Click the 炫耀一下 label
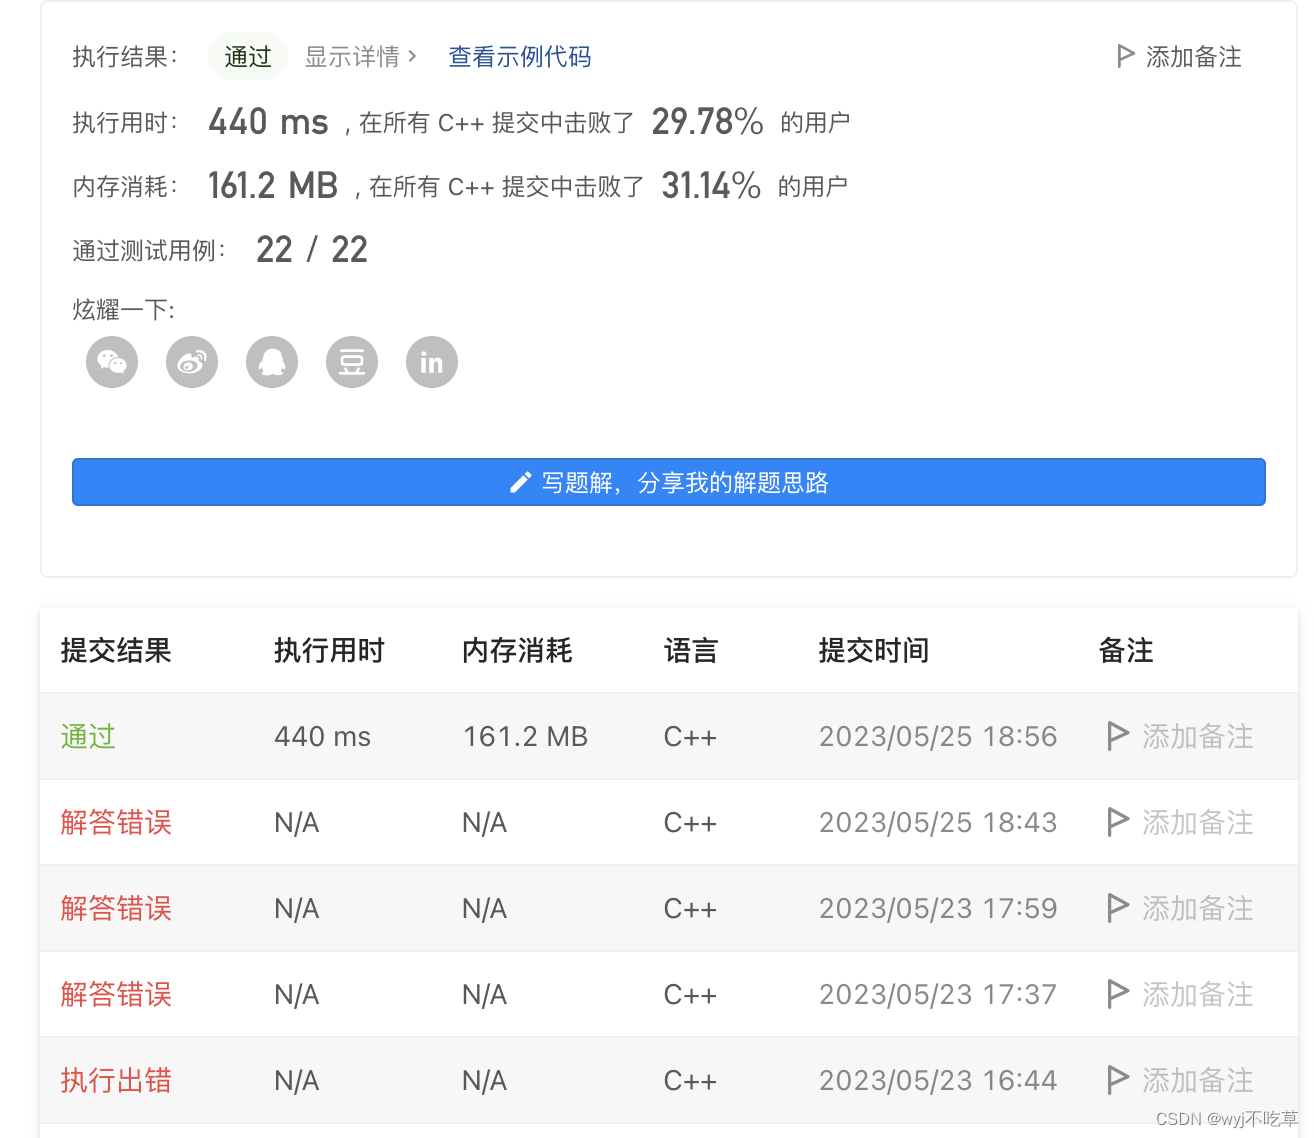The width and height of the screenshot is (1314, 1138). (124, 310)
